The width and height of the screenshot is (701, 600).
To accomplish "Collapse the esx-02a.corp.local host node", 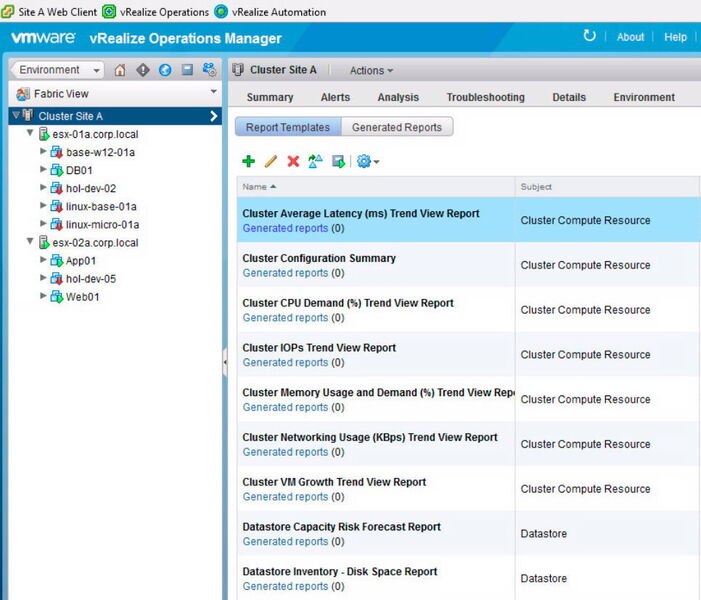I will point(30,242).
